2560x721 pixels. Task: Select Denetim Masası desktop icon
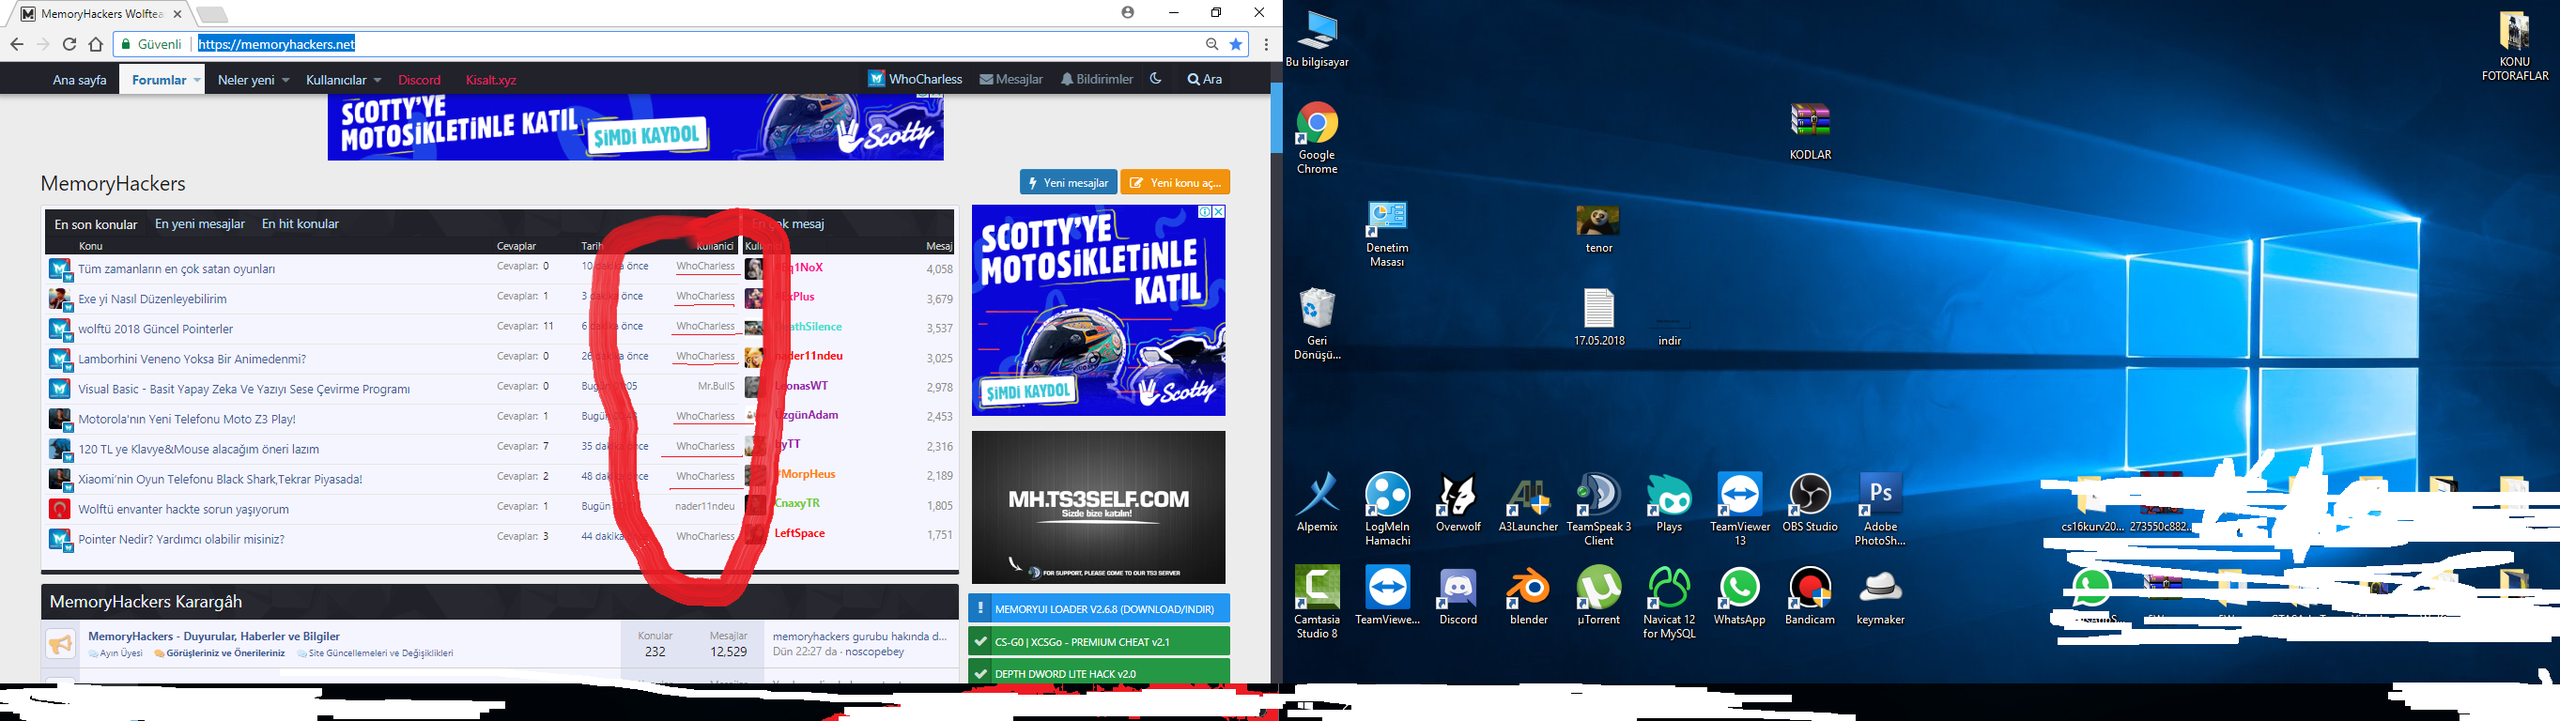[x=1387, y=233]
